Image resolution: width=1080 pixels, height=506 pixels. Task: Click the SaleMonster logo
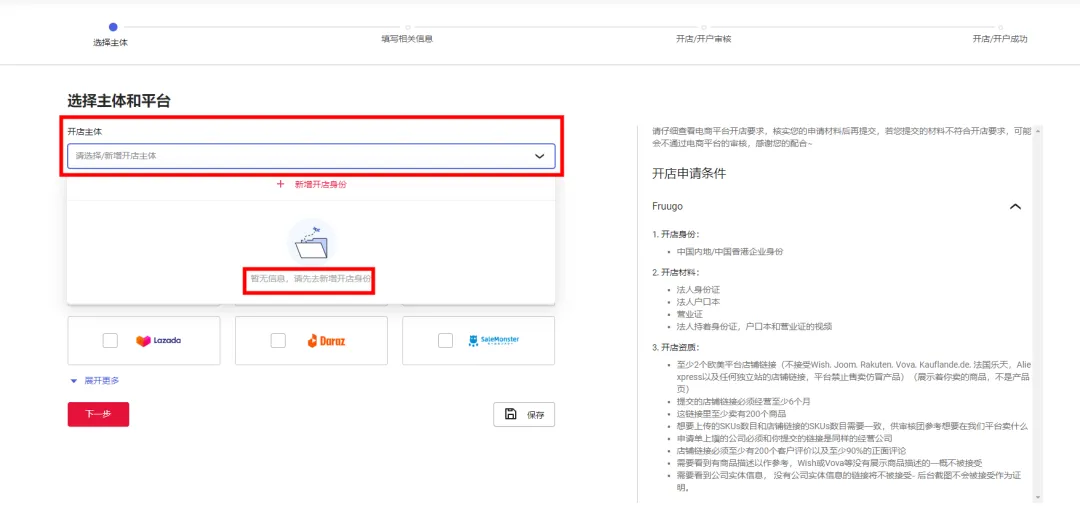(493, 340)
